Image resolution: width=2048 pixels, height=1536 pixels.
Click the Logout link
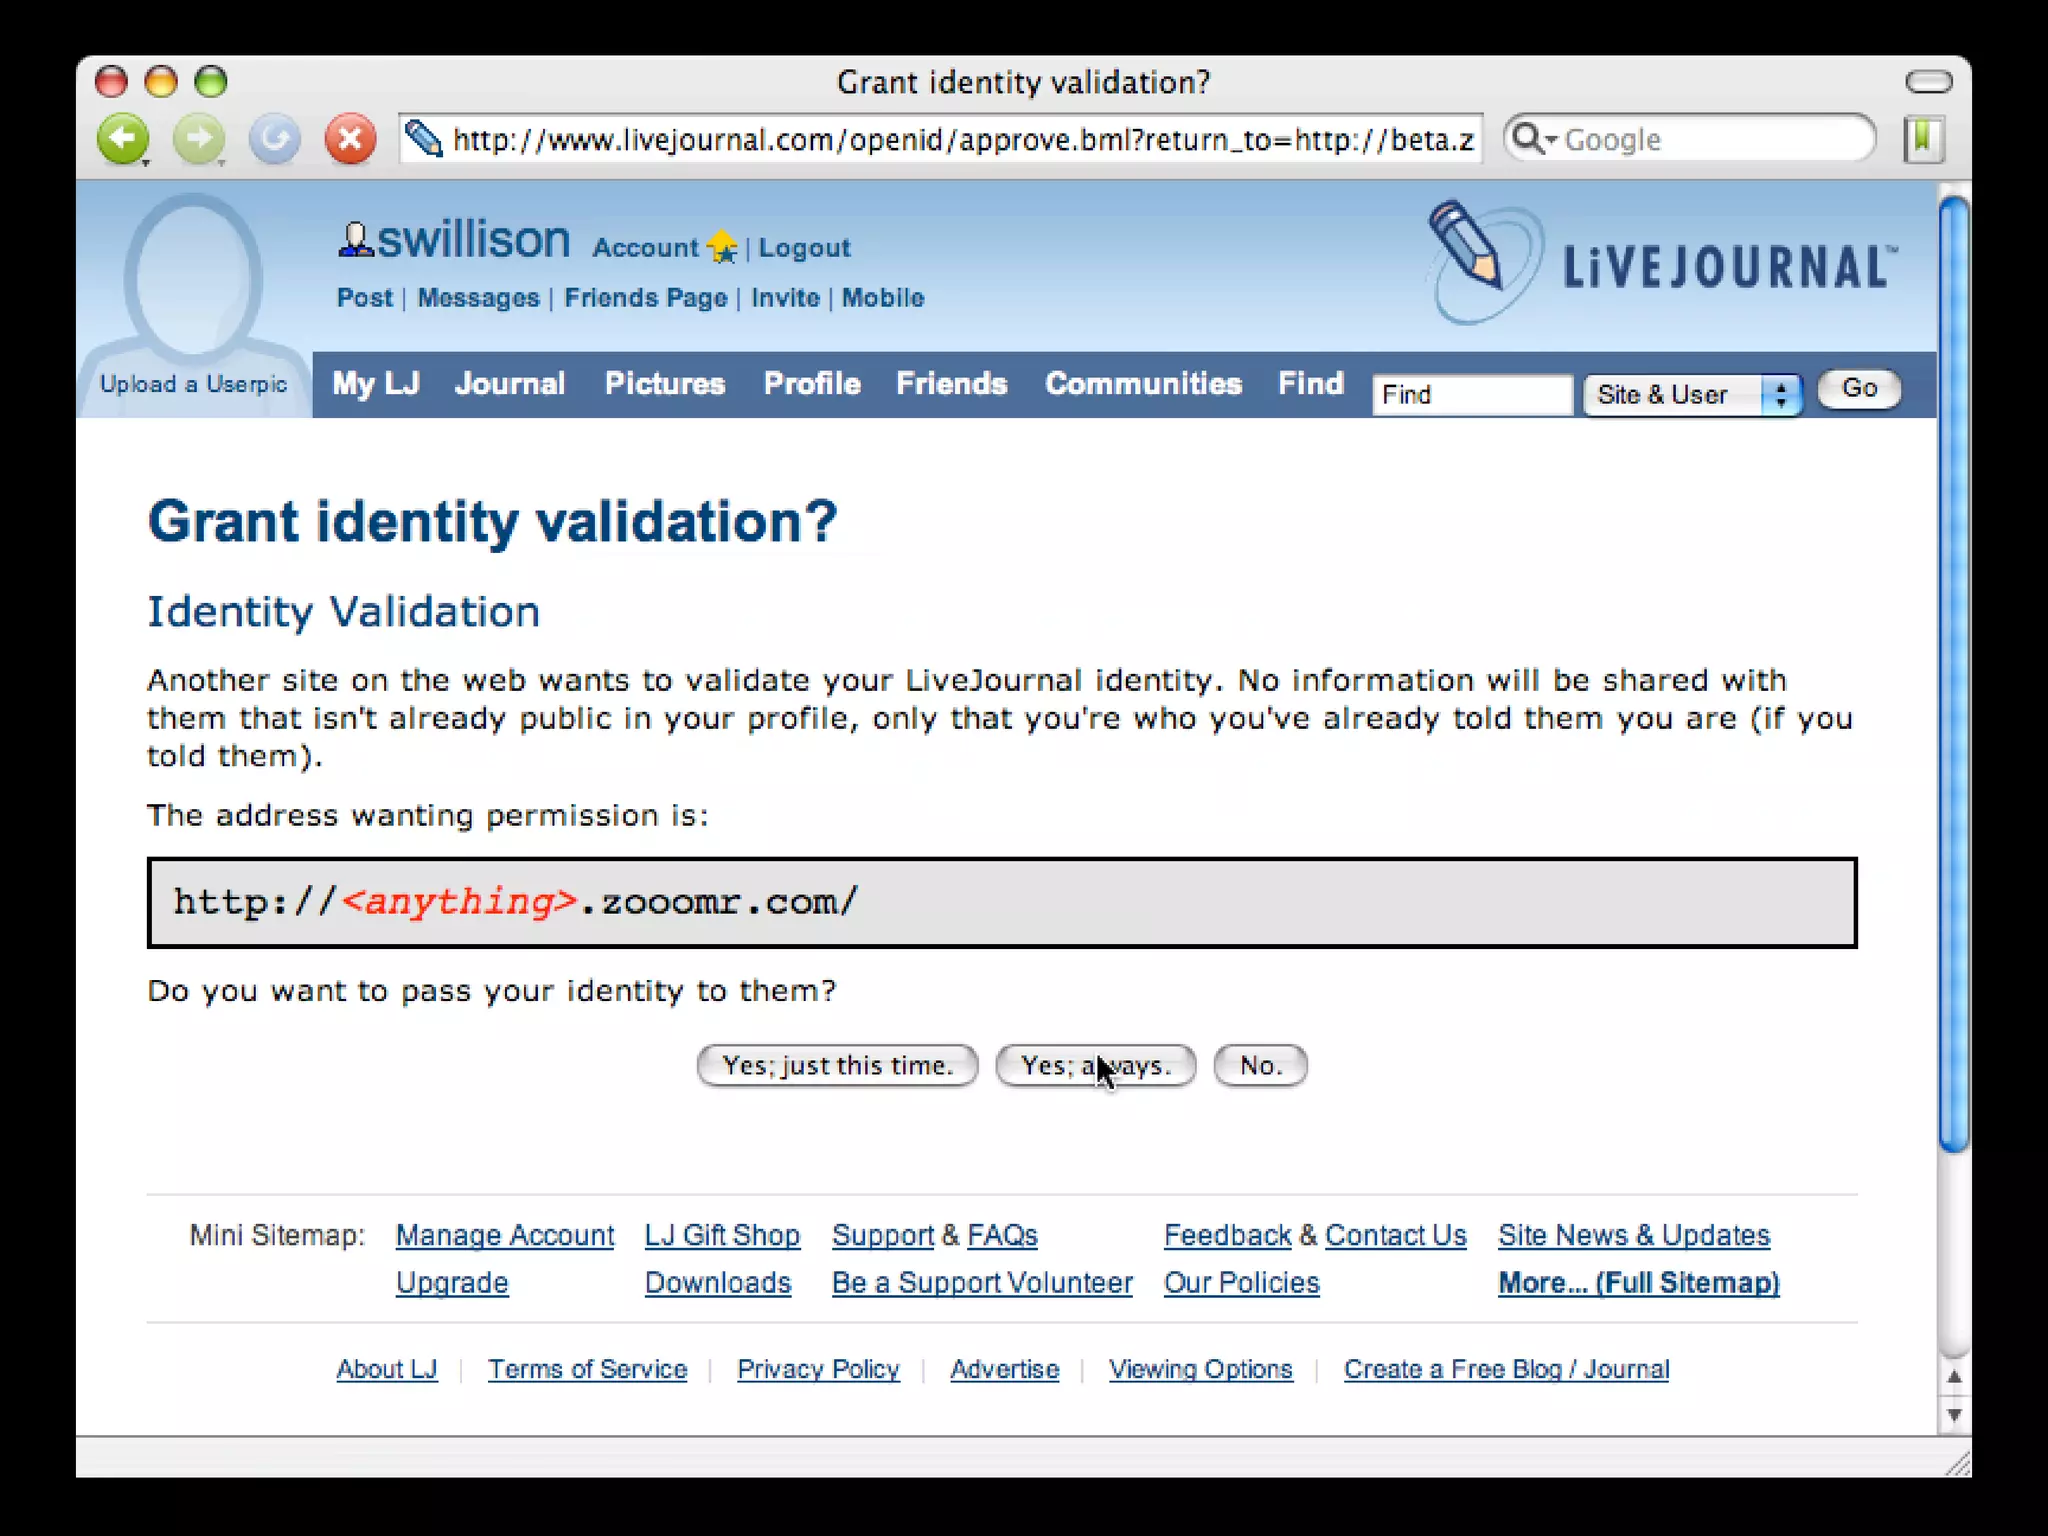(804, 248)
